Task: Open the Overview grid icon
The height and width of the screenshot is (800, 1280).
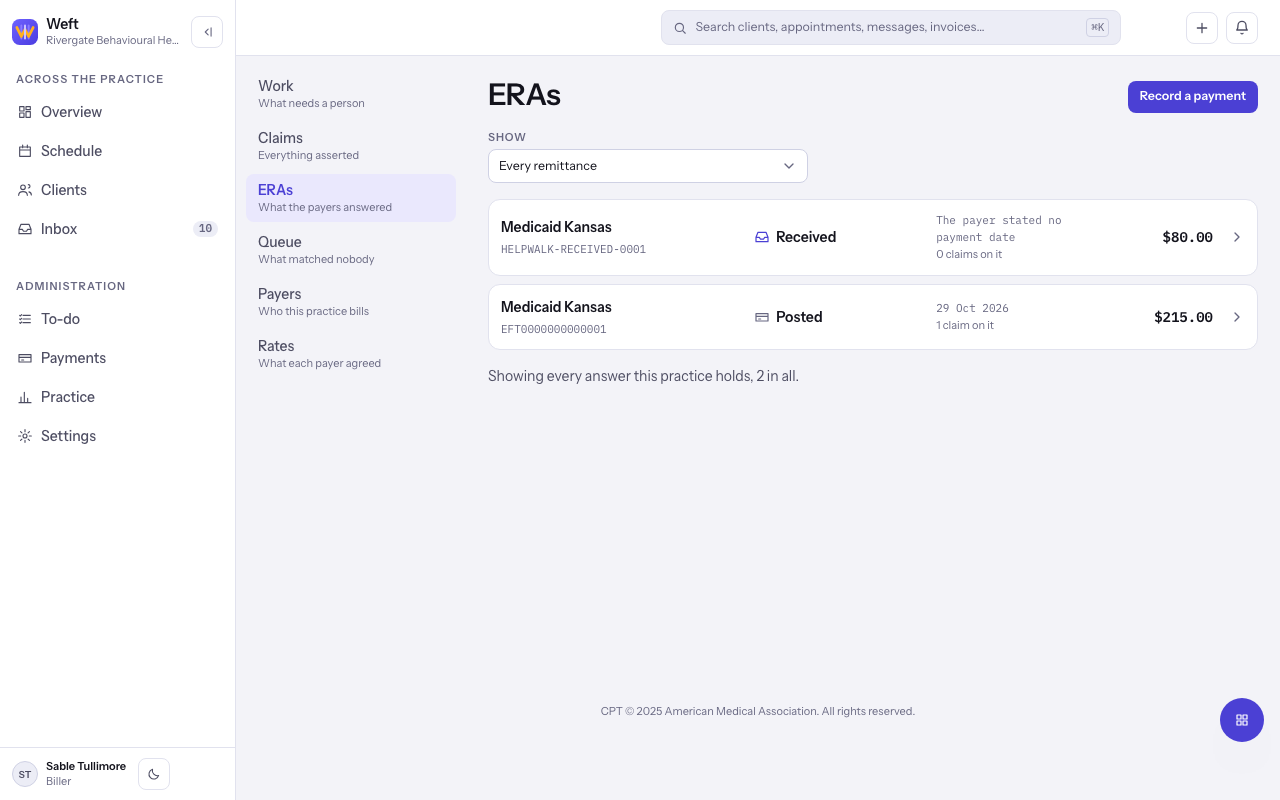Action: 25,112
